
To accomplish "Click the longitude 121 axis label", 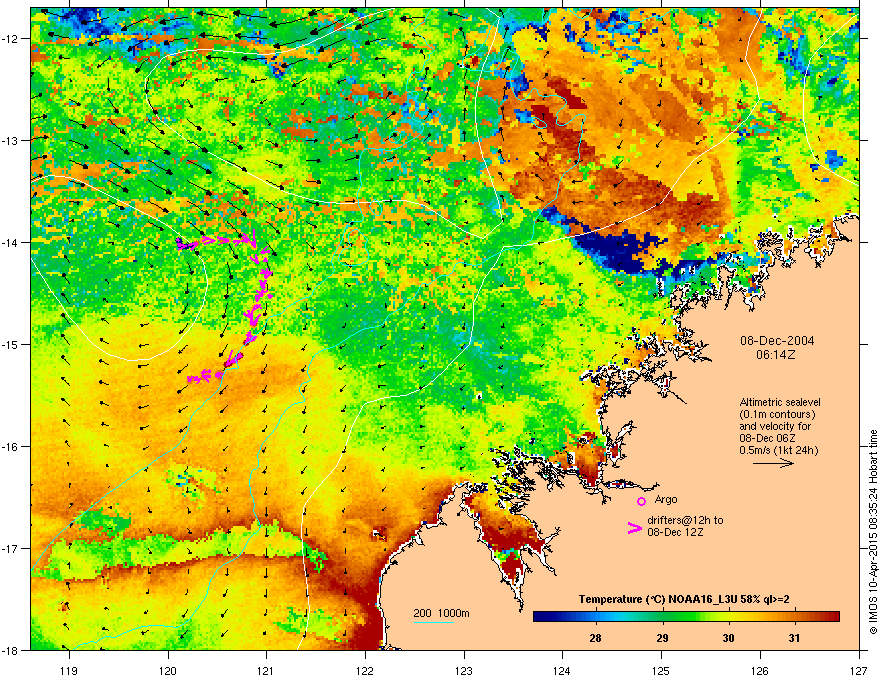I will click(x=266, y=670).
